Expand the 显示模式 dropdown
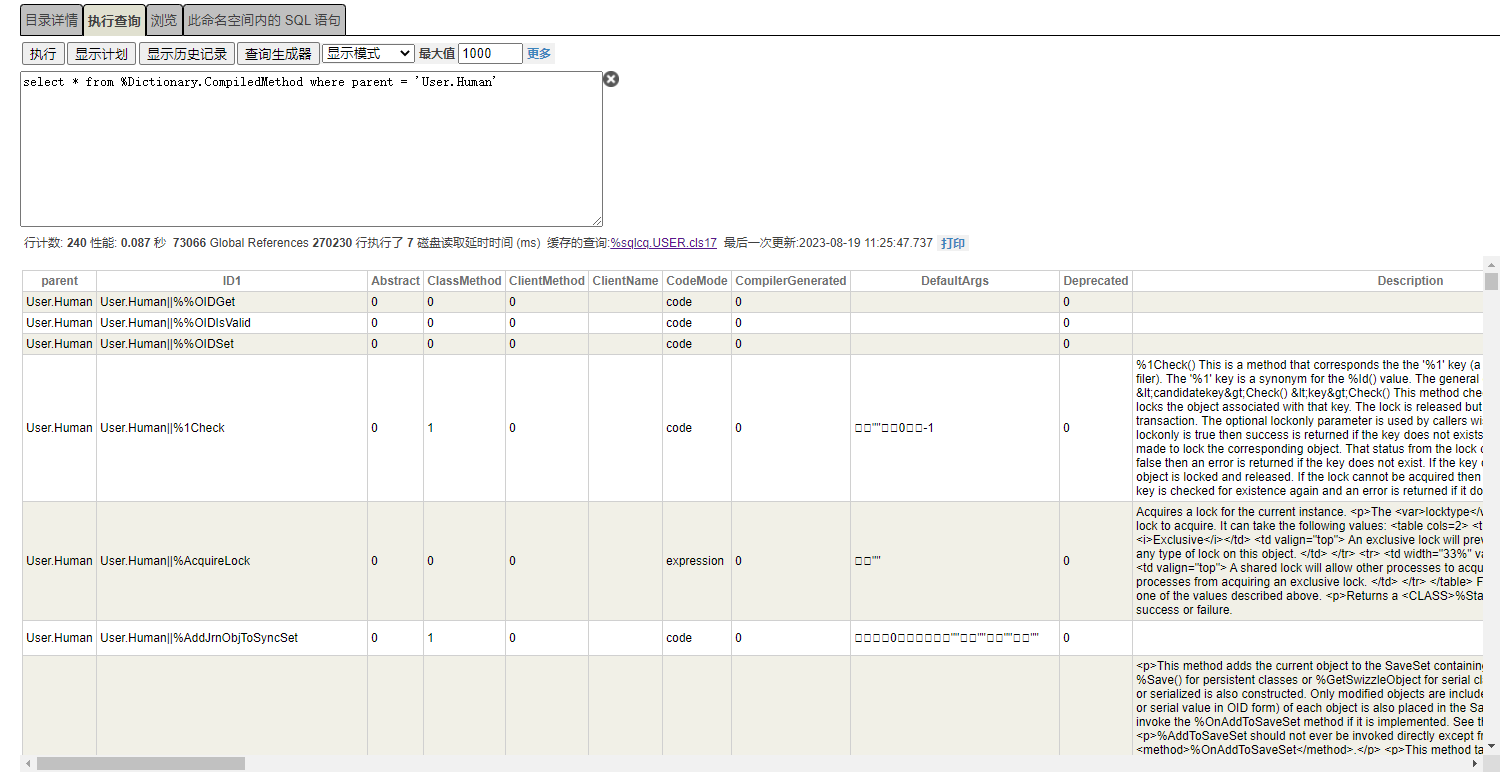1500x779 pixels. coord(368,54)
